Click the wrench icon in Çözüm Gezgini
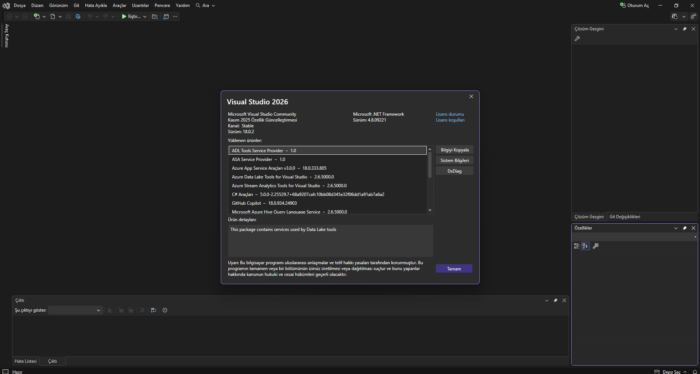Screen dimensions: 700x374 pyautogui.click(x=577, y=39)
